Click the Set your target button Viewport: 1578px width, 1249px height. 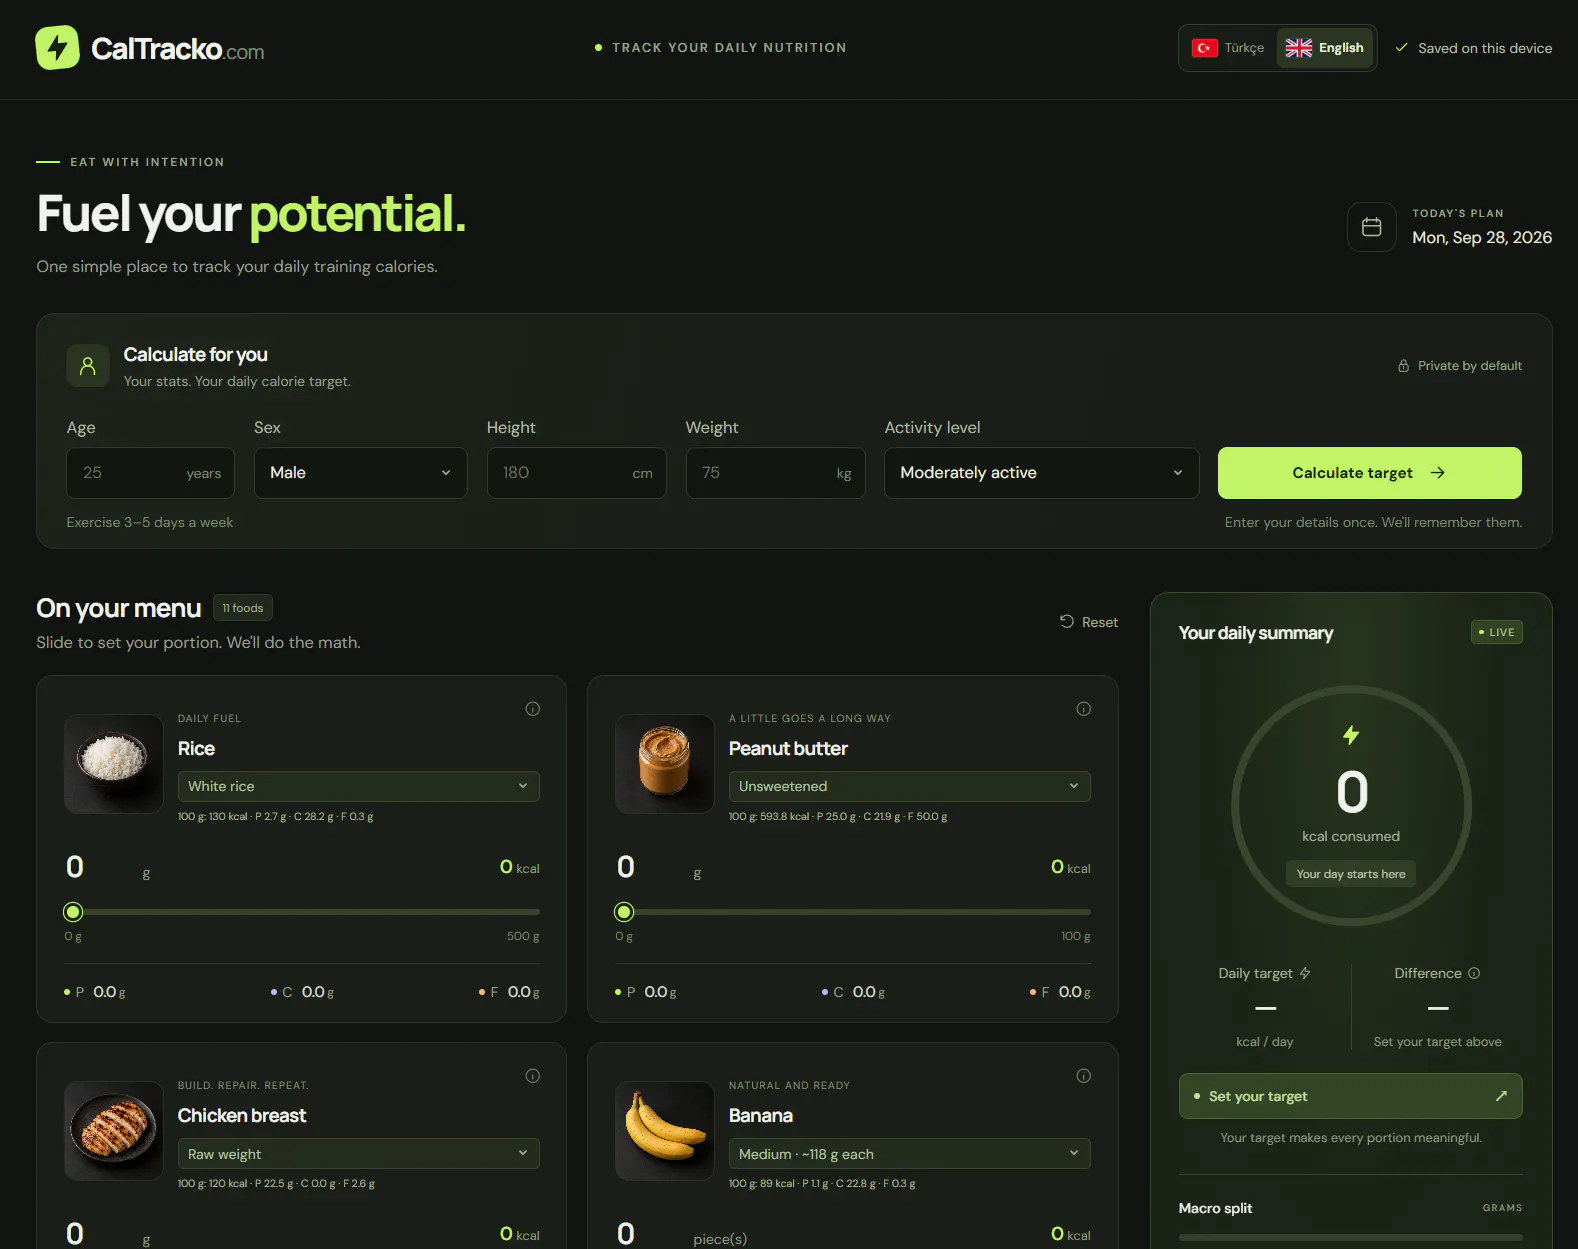1350,1096
